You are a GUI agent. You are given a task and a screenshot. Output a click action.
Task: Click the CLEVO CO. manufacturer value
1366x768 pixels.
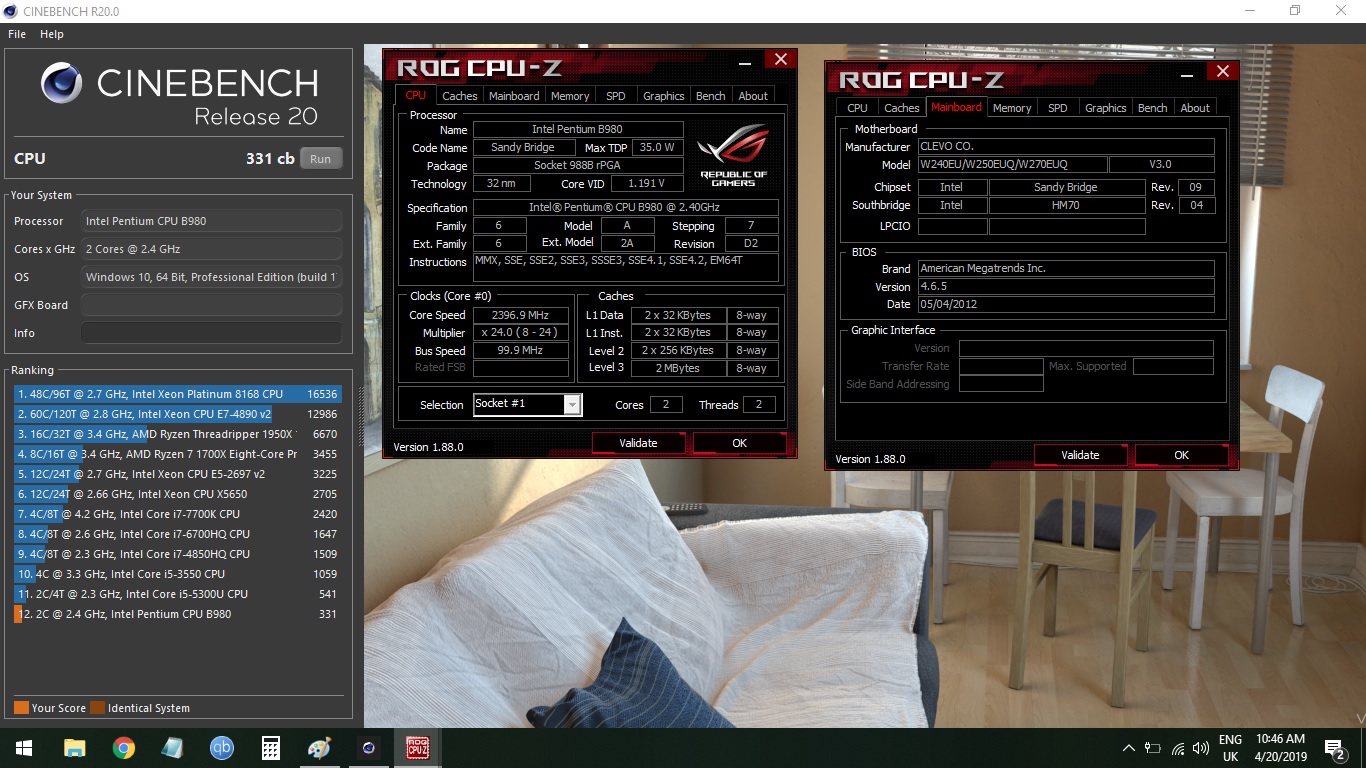1066,146
